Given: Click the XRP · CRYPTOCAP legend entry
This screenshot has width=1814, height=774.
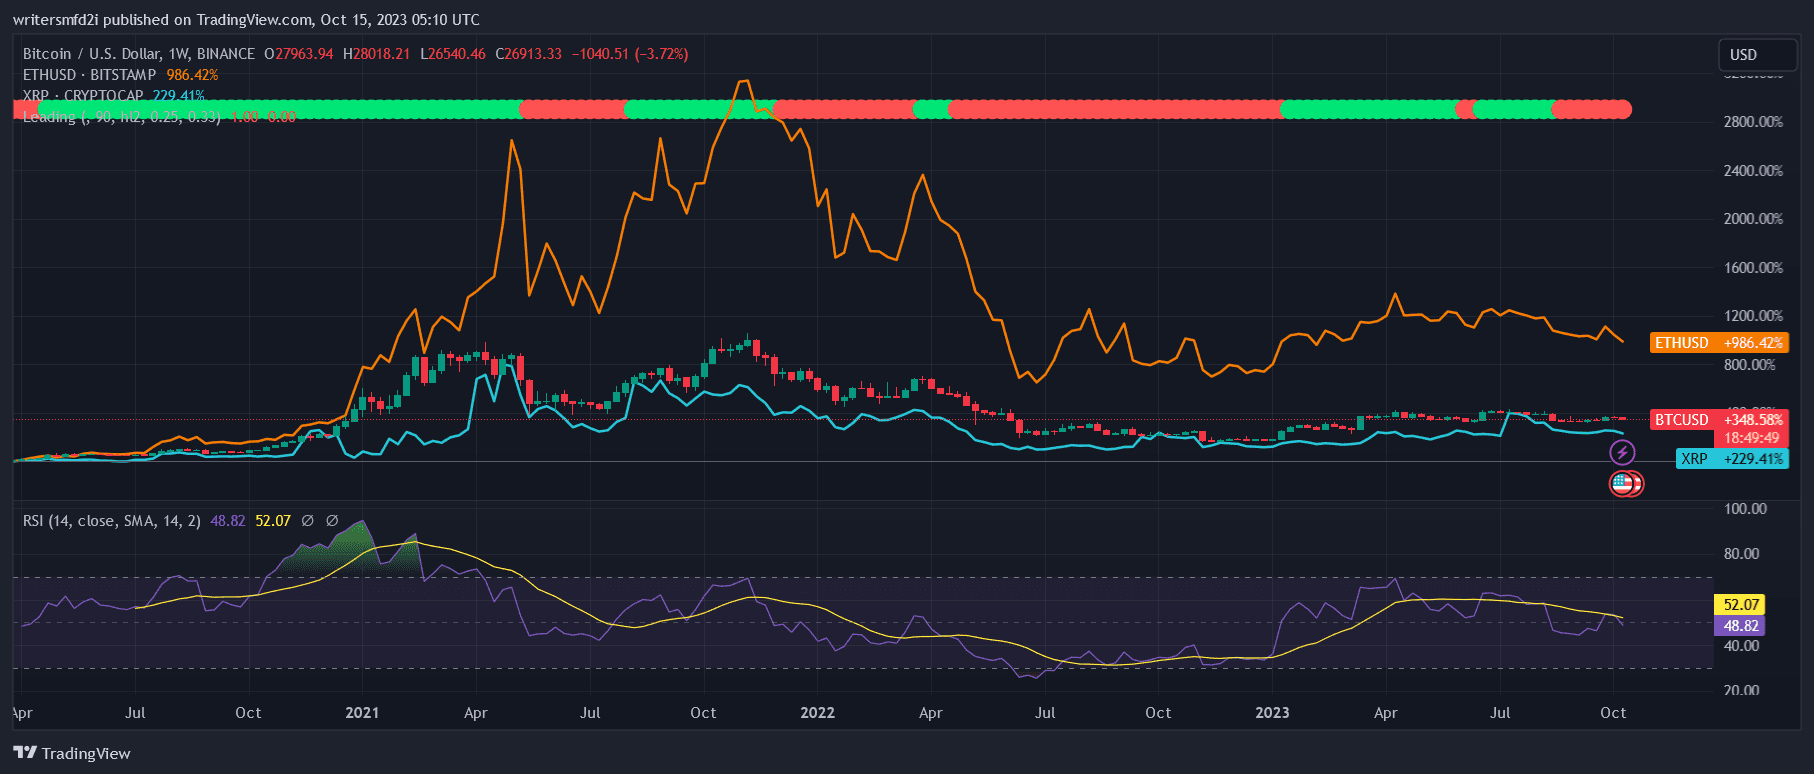Looking at the screenshot, I should point(84,96).
